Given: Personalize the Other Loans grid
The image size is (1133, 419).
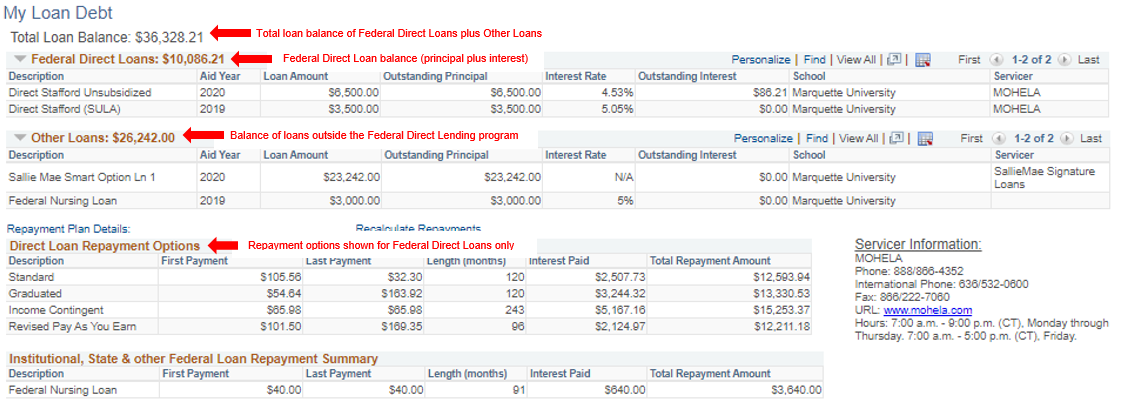Looking at the screenshot, I should pyautogui.click(x=763, y=139).
